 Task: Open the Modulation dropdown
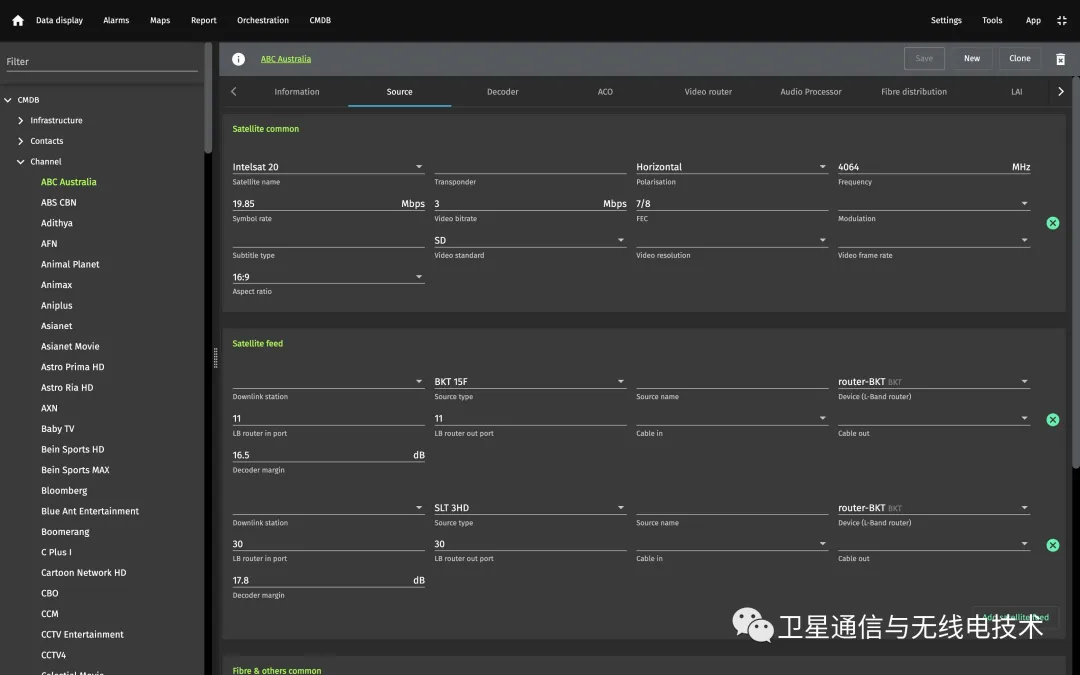click(933, 203)
